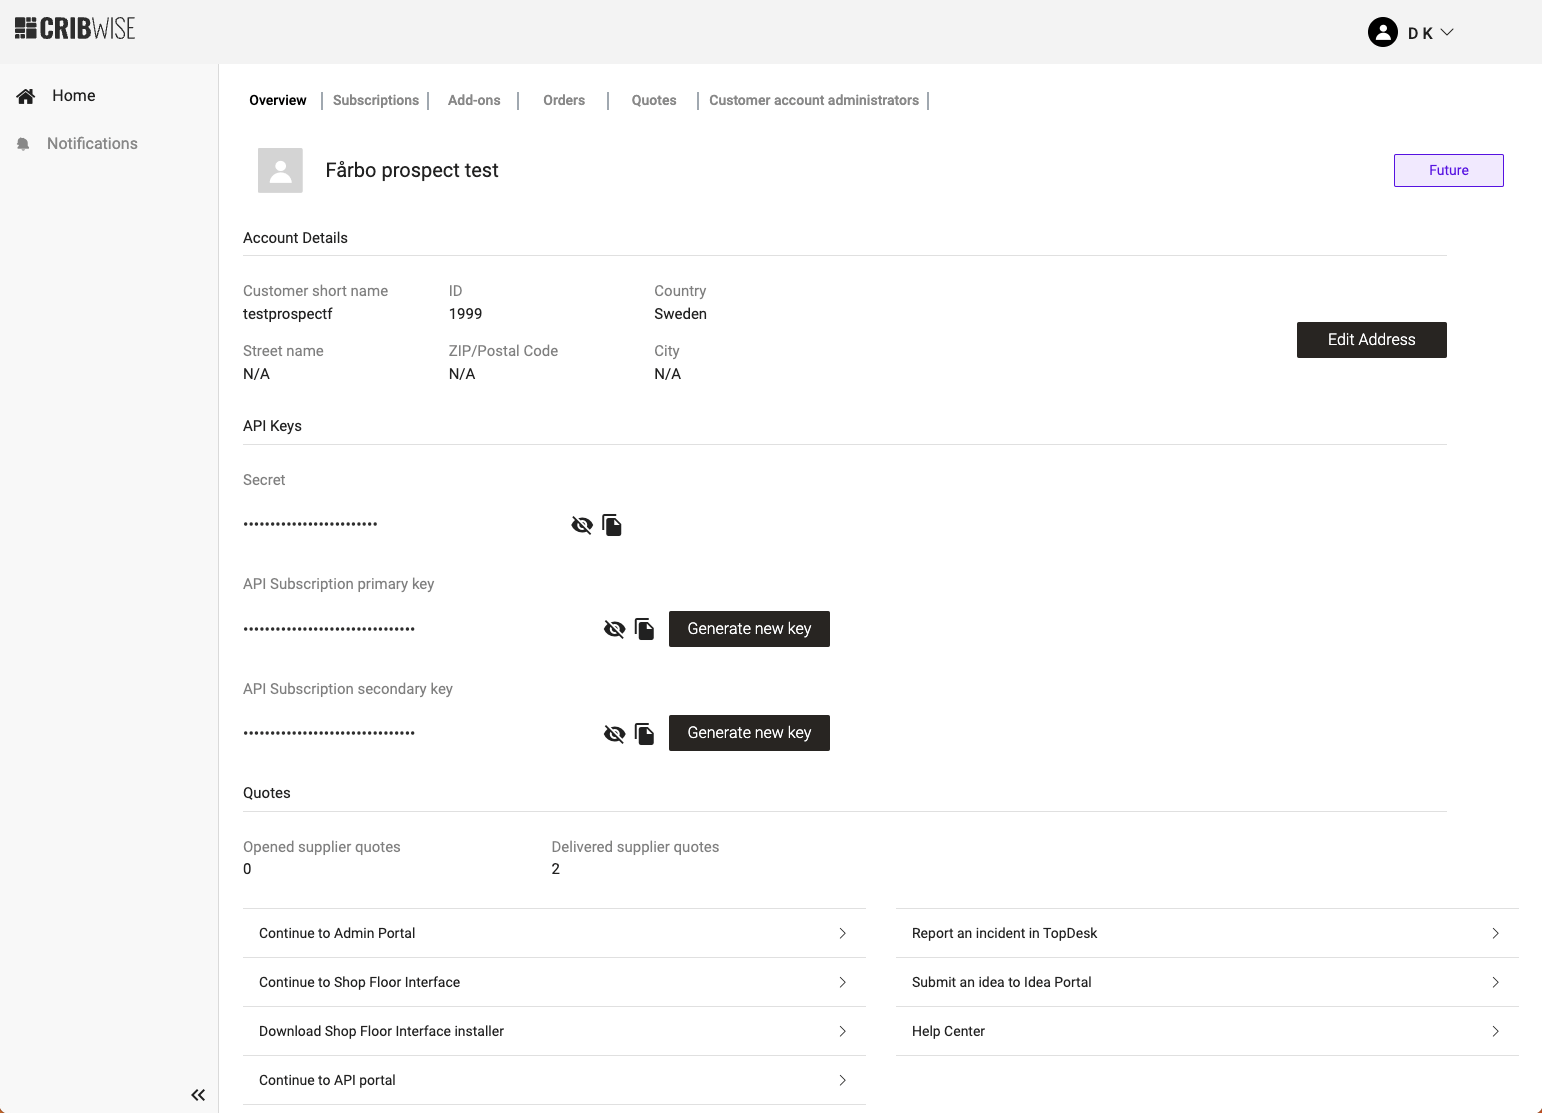The image size is (1542, 1113).
Task: Copy the API Subscription primary key
Action: [645, 629]
